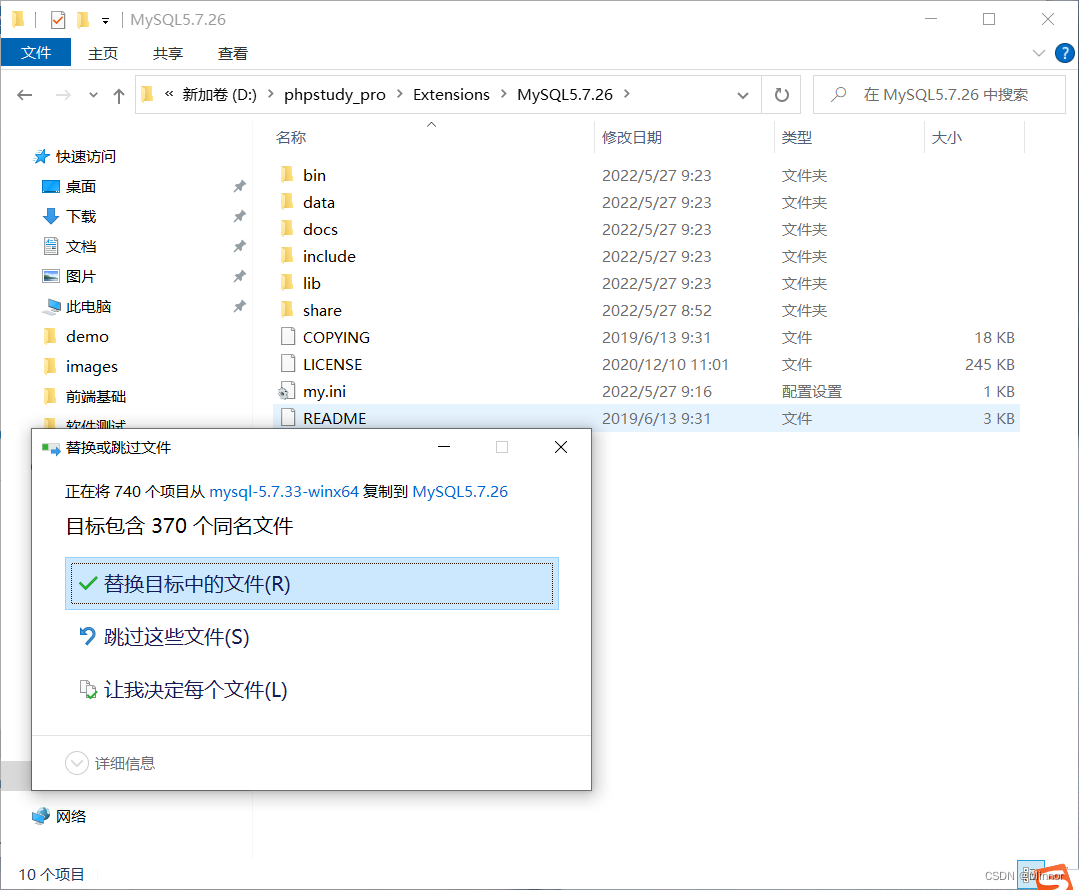The height and width of the screenshot is (890, 1079).
Task: Go forward with the forward arrow
Action: pyautogui.click(x=63, y=95)
